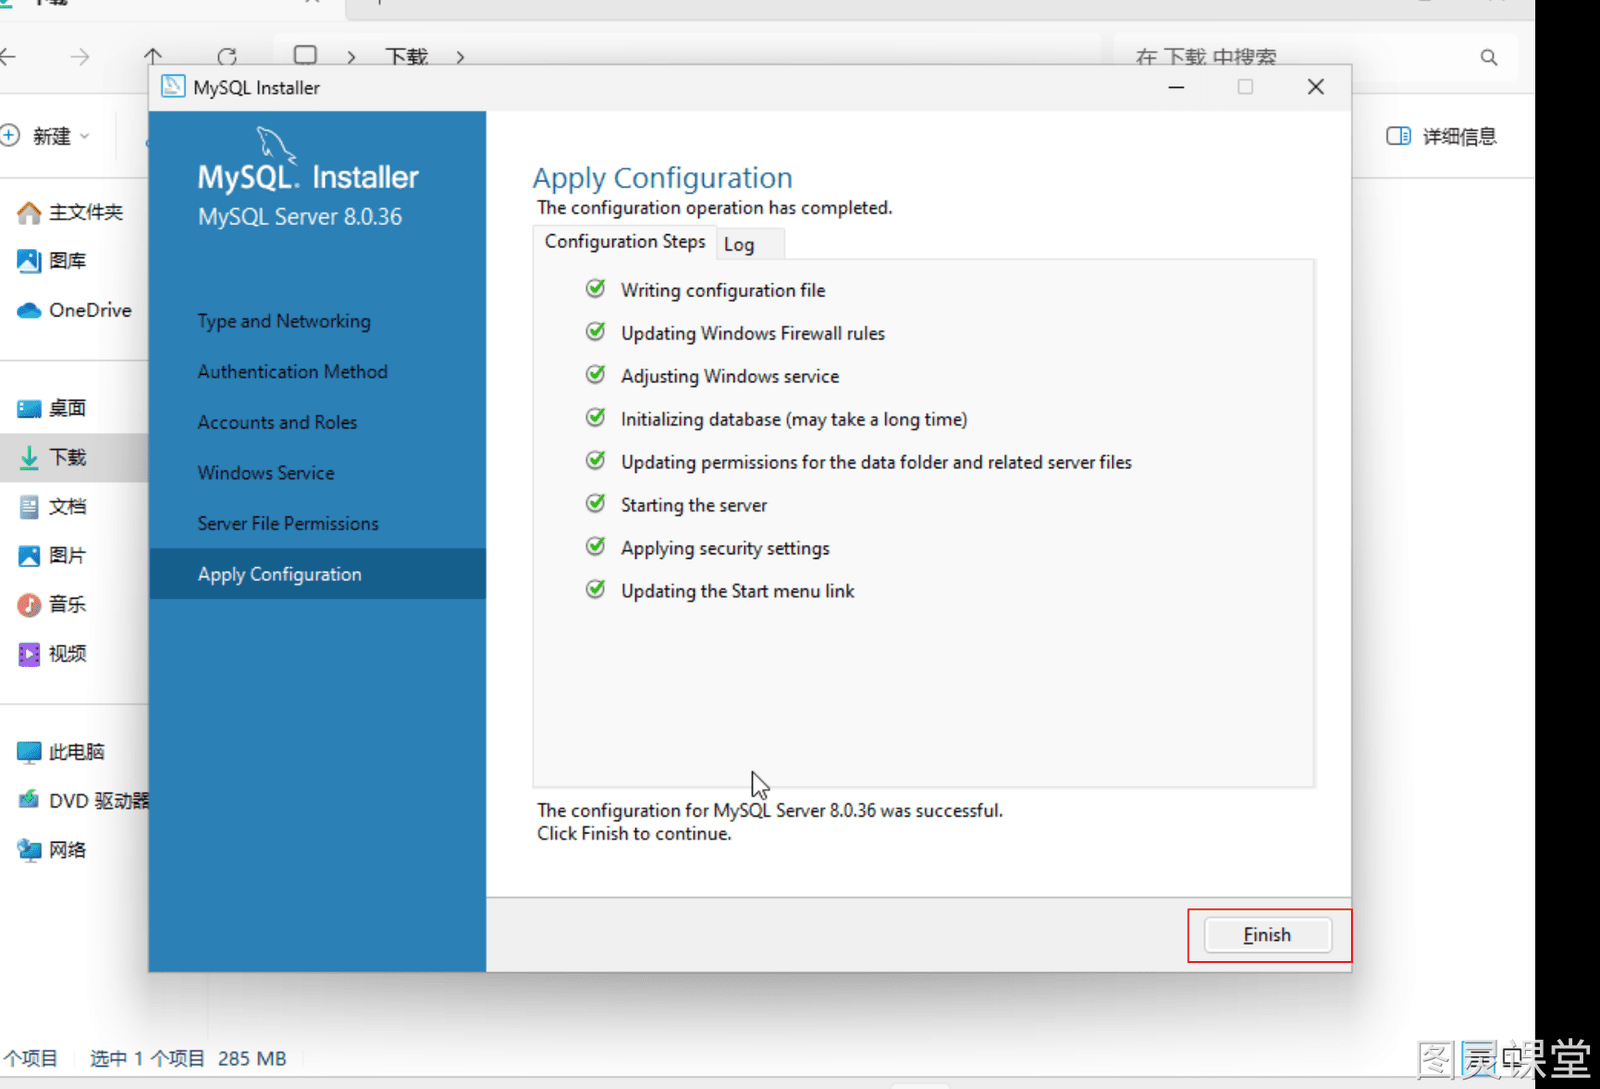Open 桌面 in File Explorer sidebar
This screenshot has height=1089, width=1600.
tap(52, 408)
